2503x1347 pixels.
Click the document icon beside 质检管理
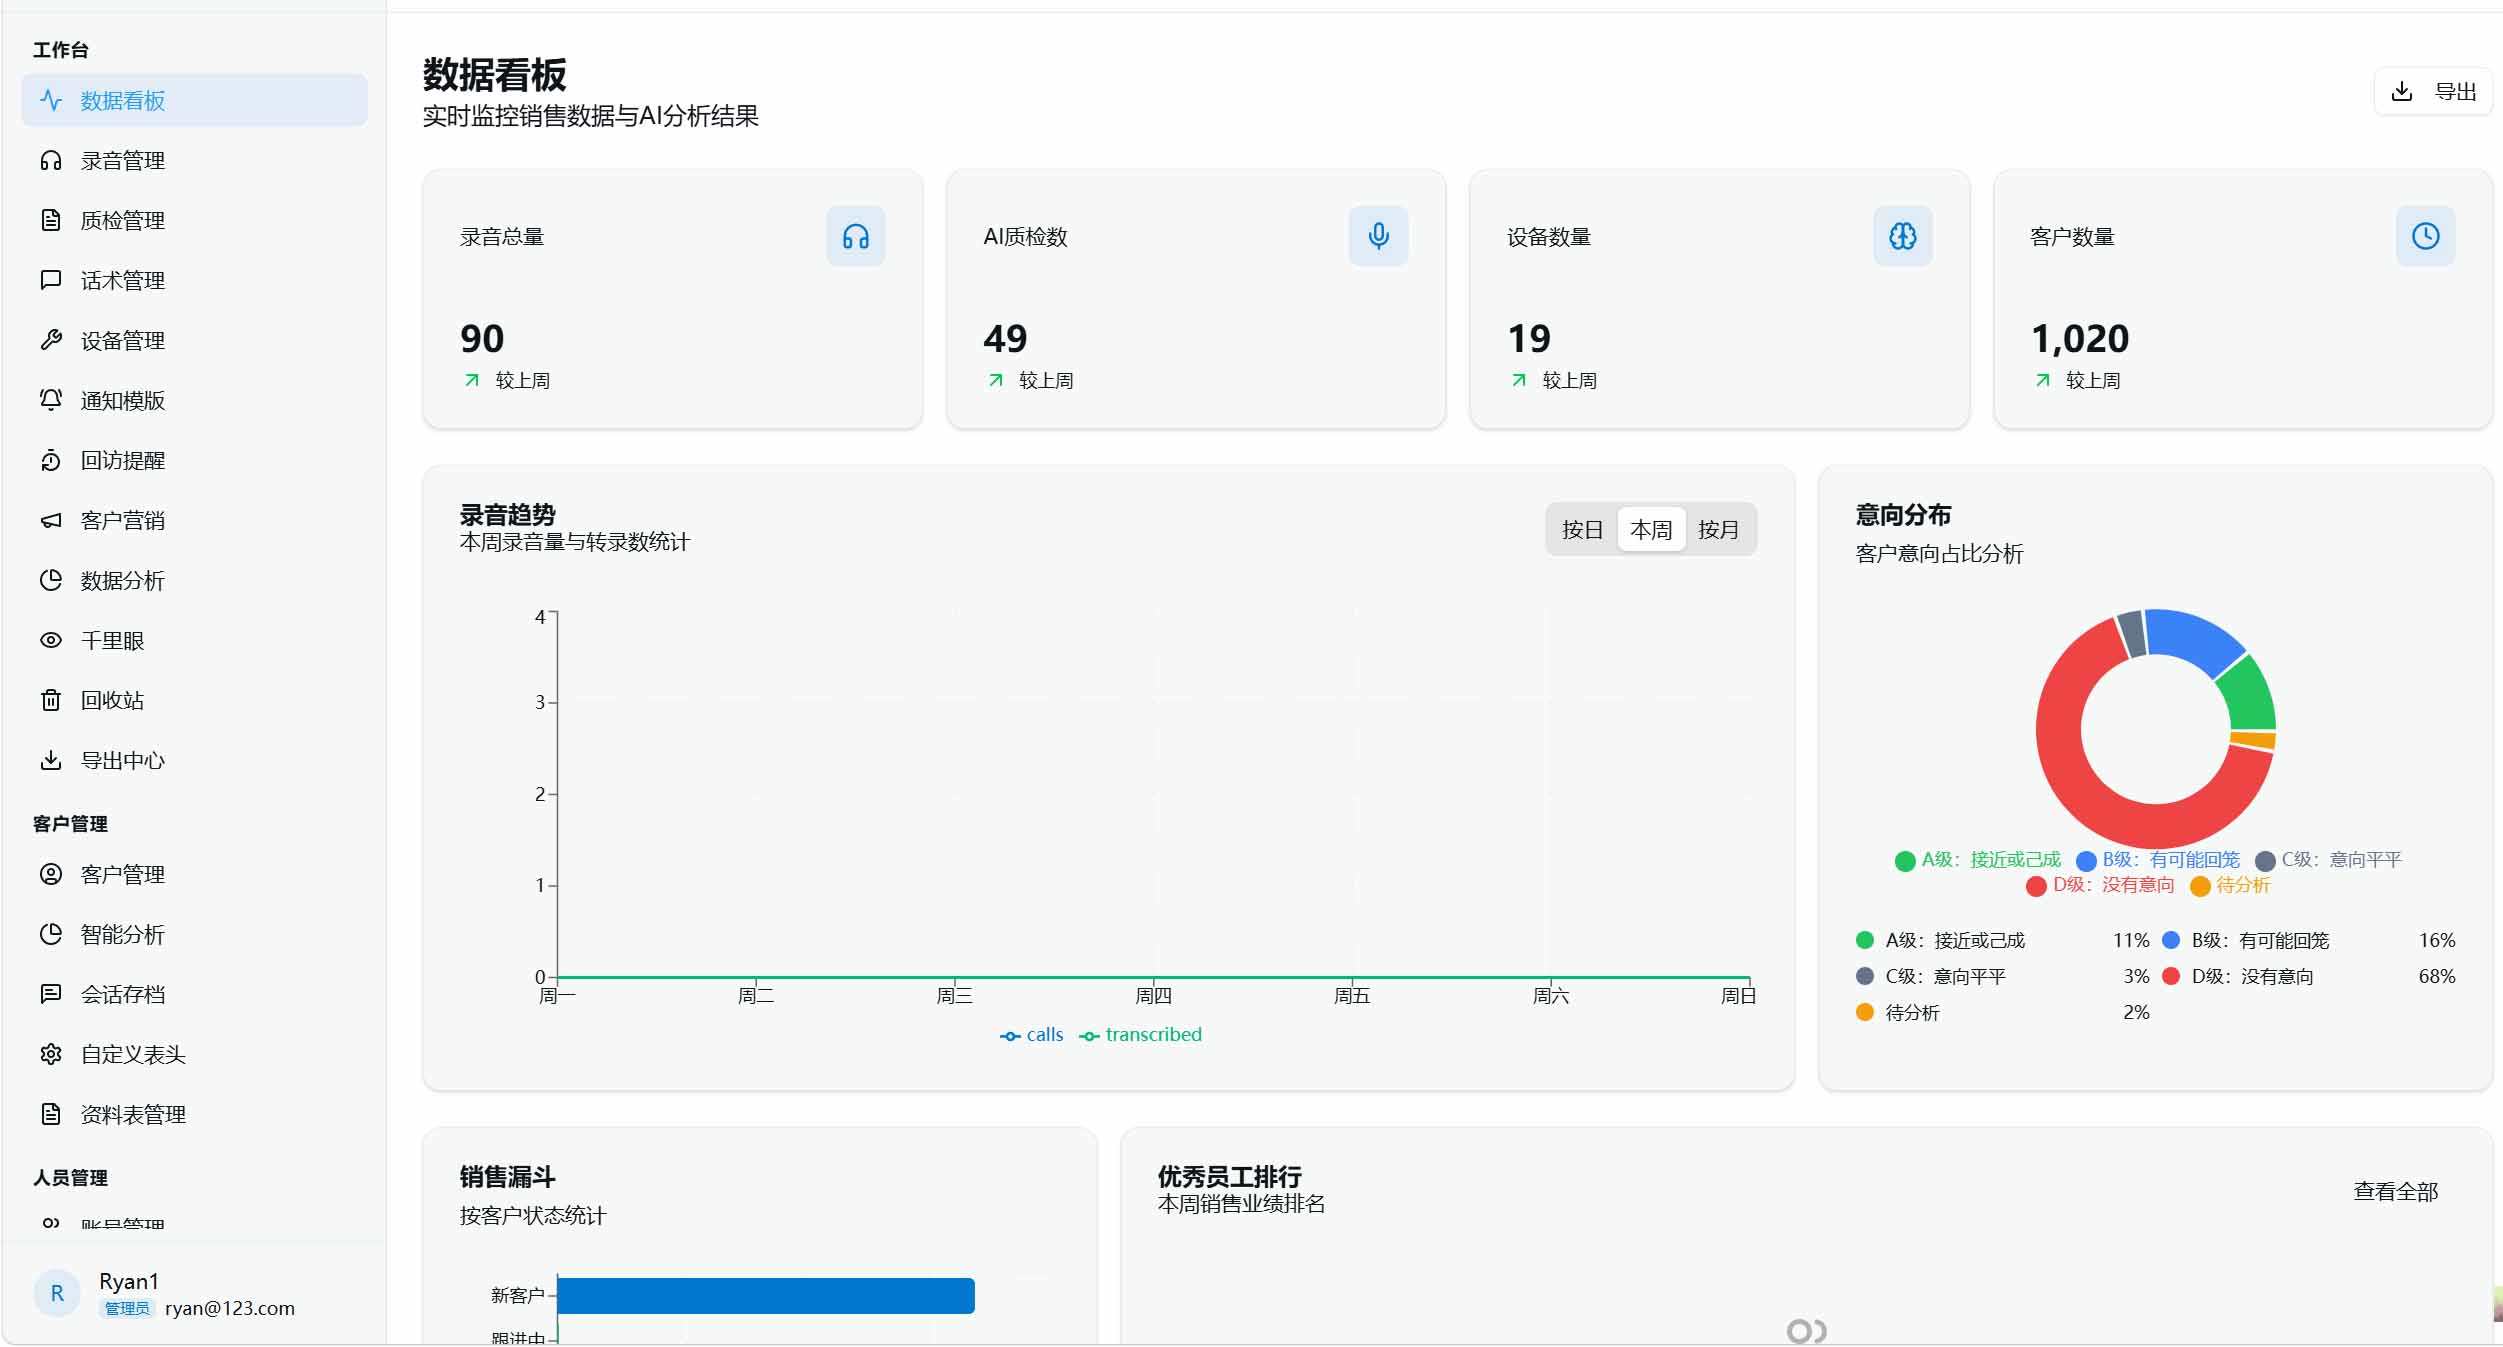[51, 220]
